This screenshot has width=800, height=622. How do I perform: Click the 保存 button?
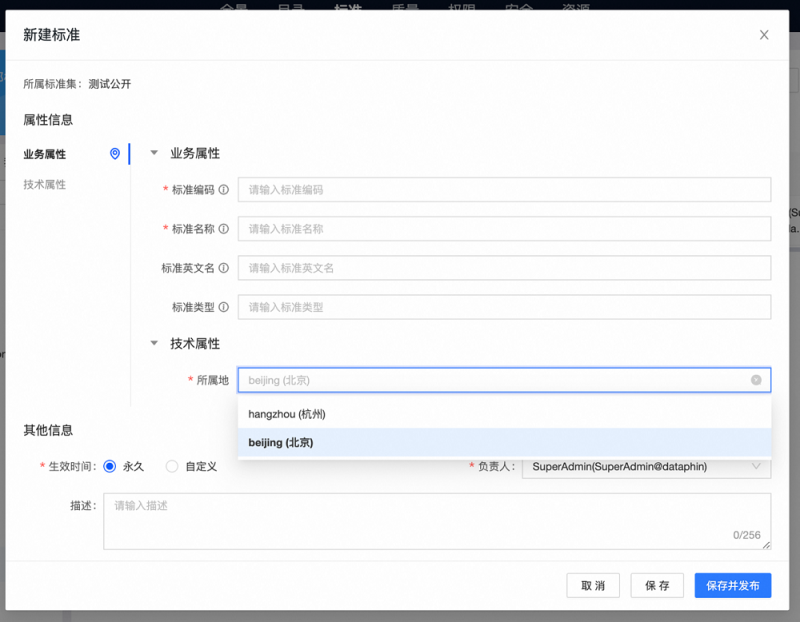[x=657, y=585]
